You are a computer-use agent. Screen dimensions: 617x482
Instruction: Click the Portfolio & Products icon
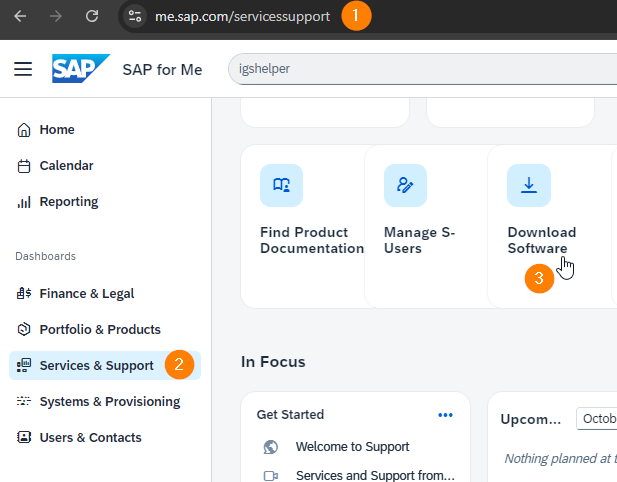click(x=24, y=329)
